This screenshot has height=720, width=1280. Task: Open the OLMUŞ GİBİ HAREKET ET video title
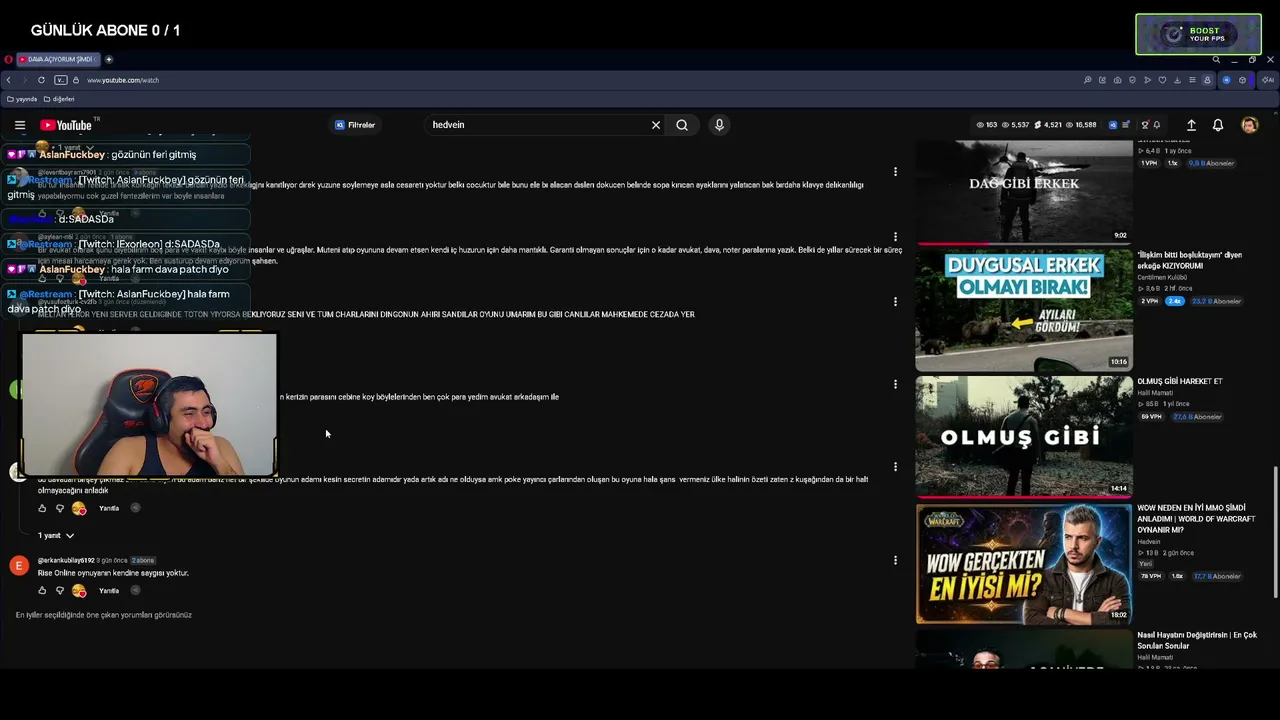pos(1179,381)
